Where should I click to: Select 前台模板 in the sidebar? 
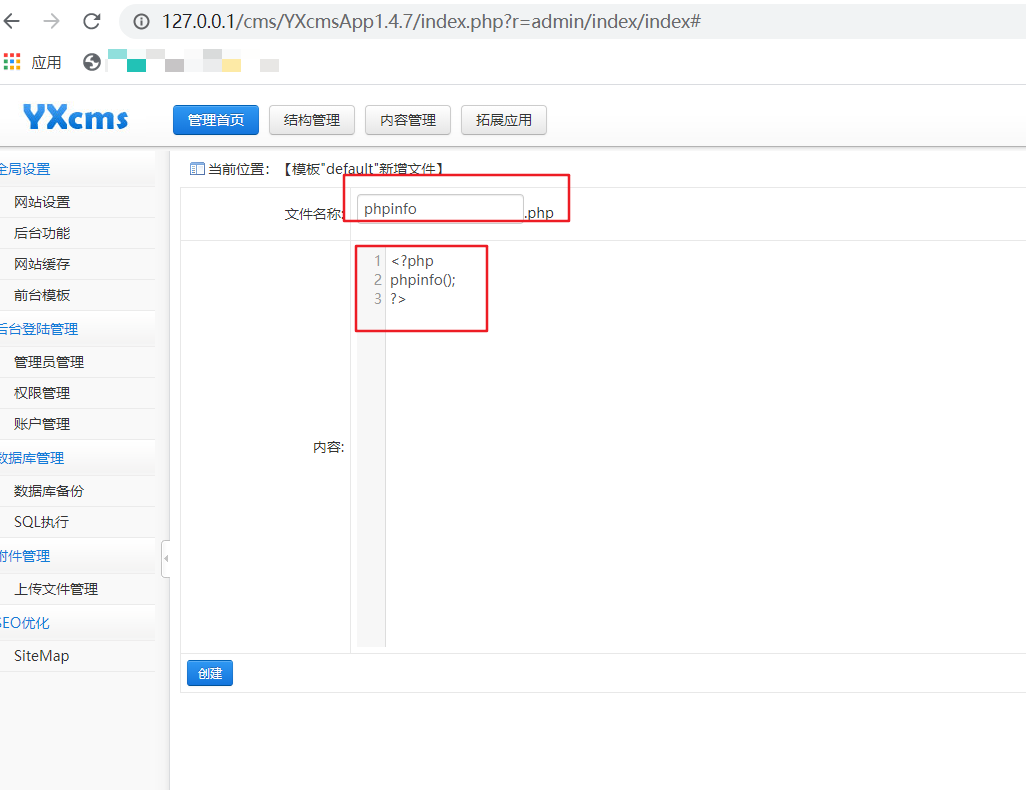pyautogui.click(x=42, y=295)
